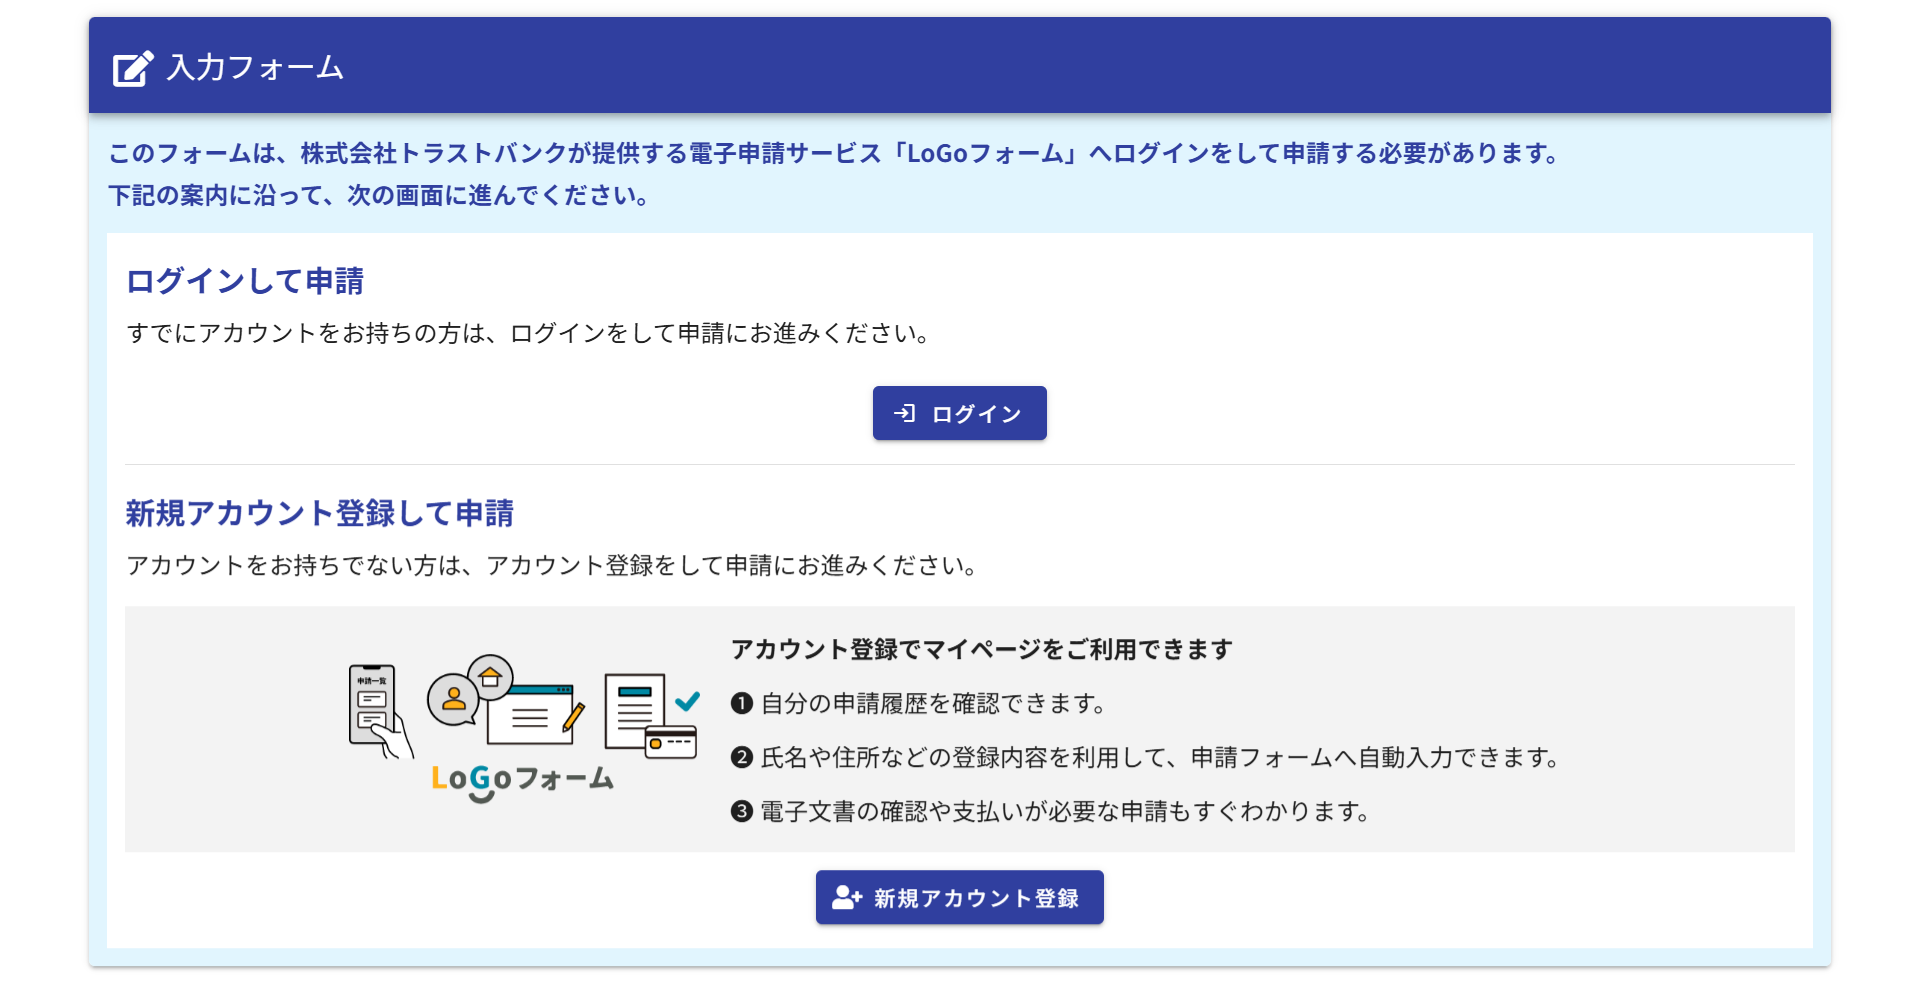Image resolution: width=1920 pixels, height=989 pixels.
Task: Click the アカウント登録でマイページ heading text
Action: coord(982,649)
